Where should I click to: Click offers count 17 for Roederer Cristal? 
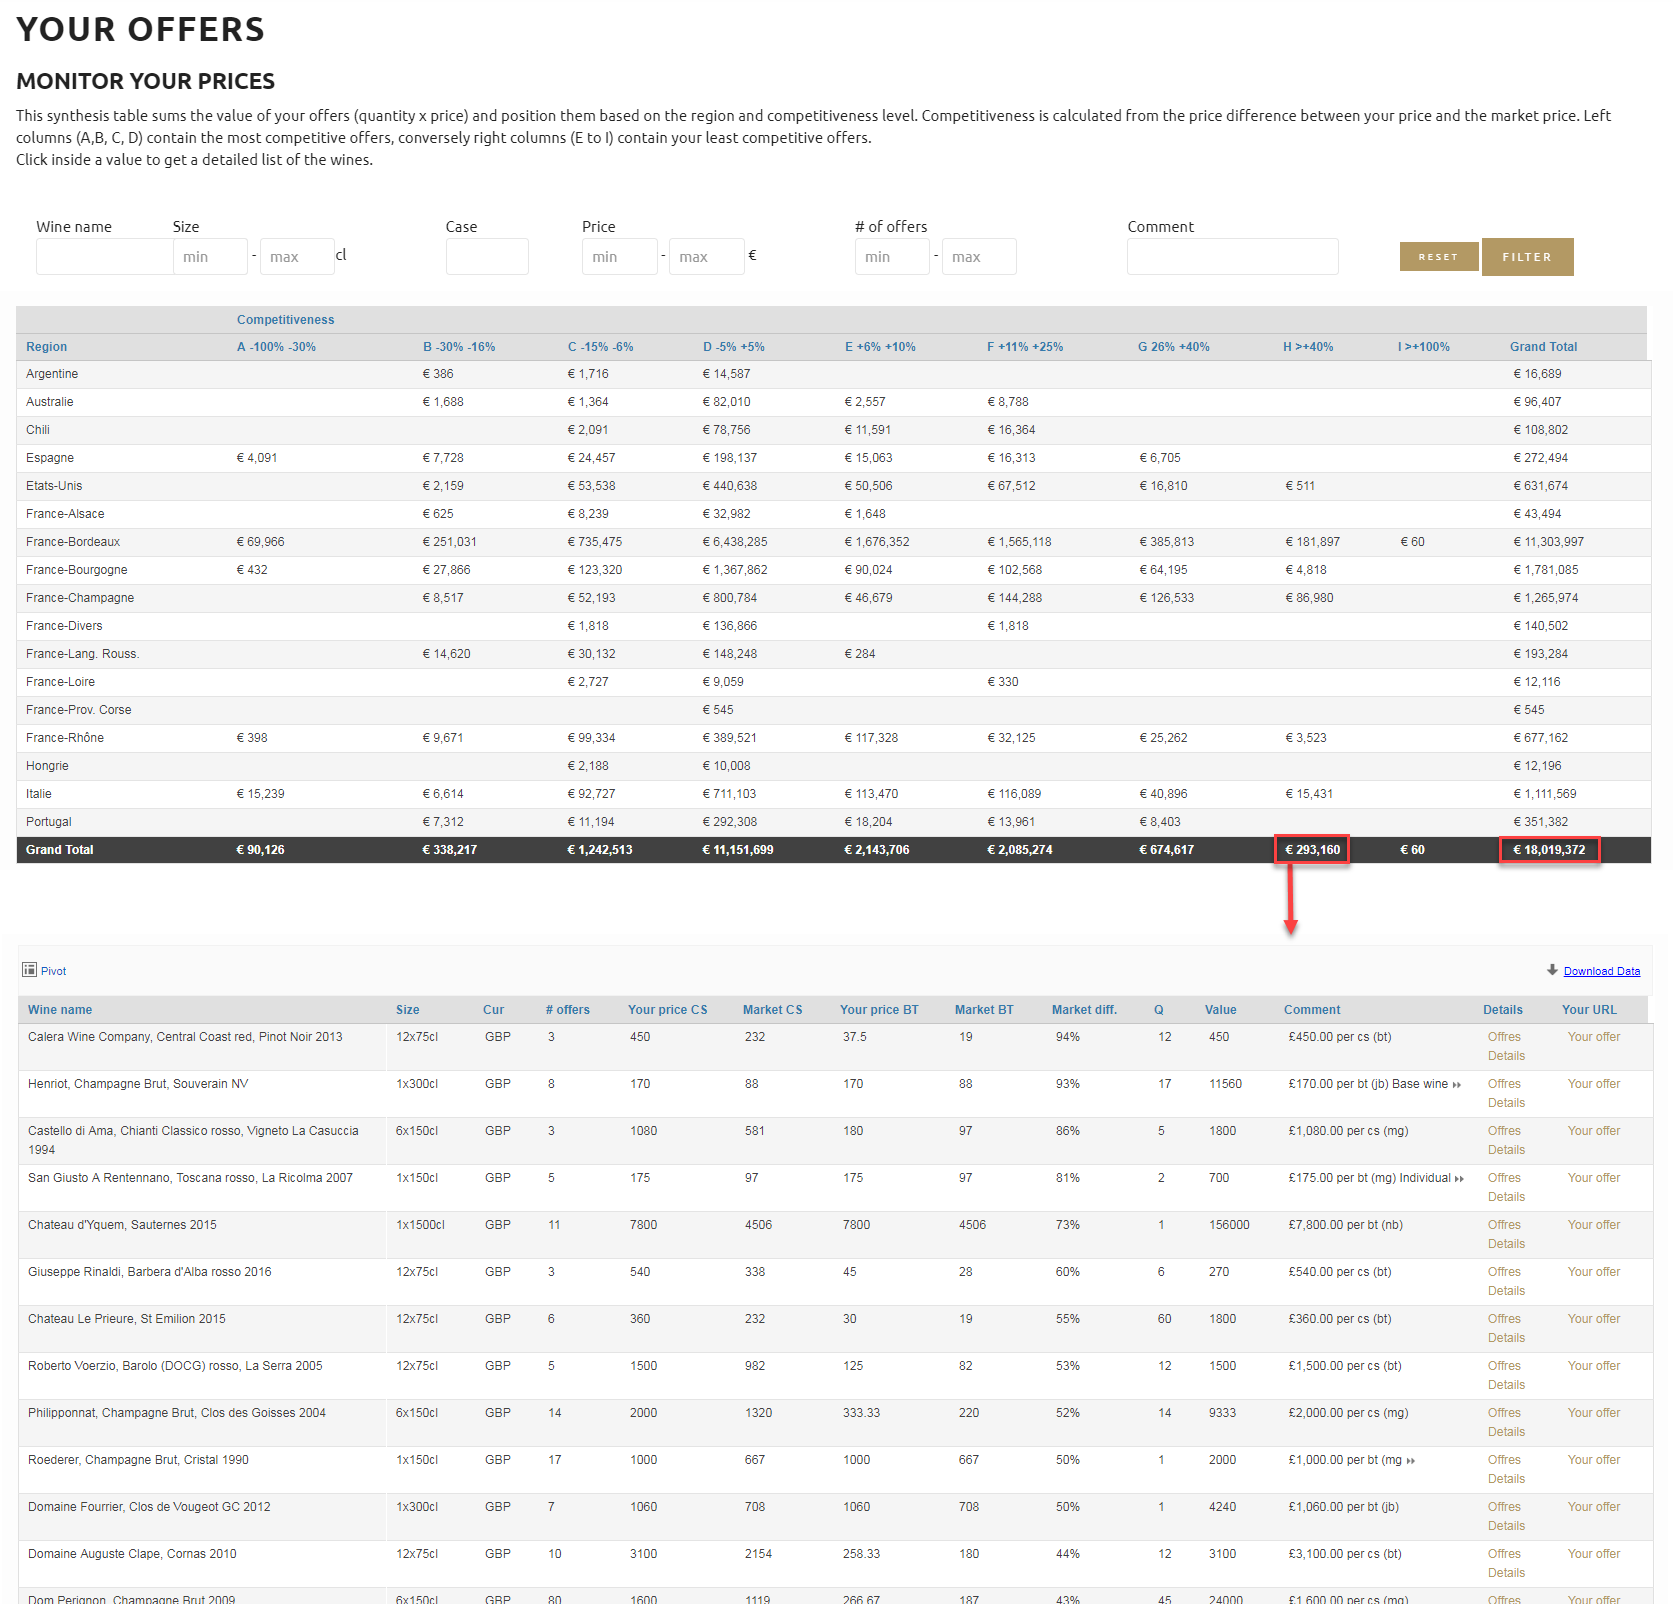[x=555, y=1461]
